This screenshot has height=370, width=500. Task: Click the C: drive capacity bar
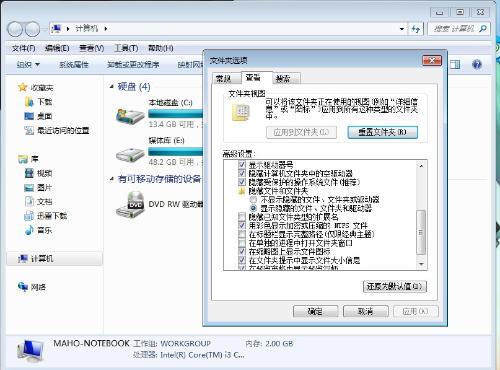point(175,114)
